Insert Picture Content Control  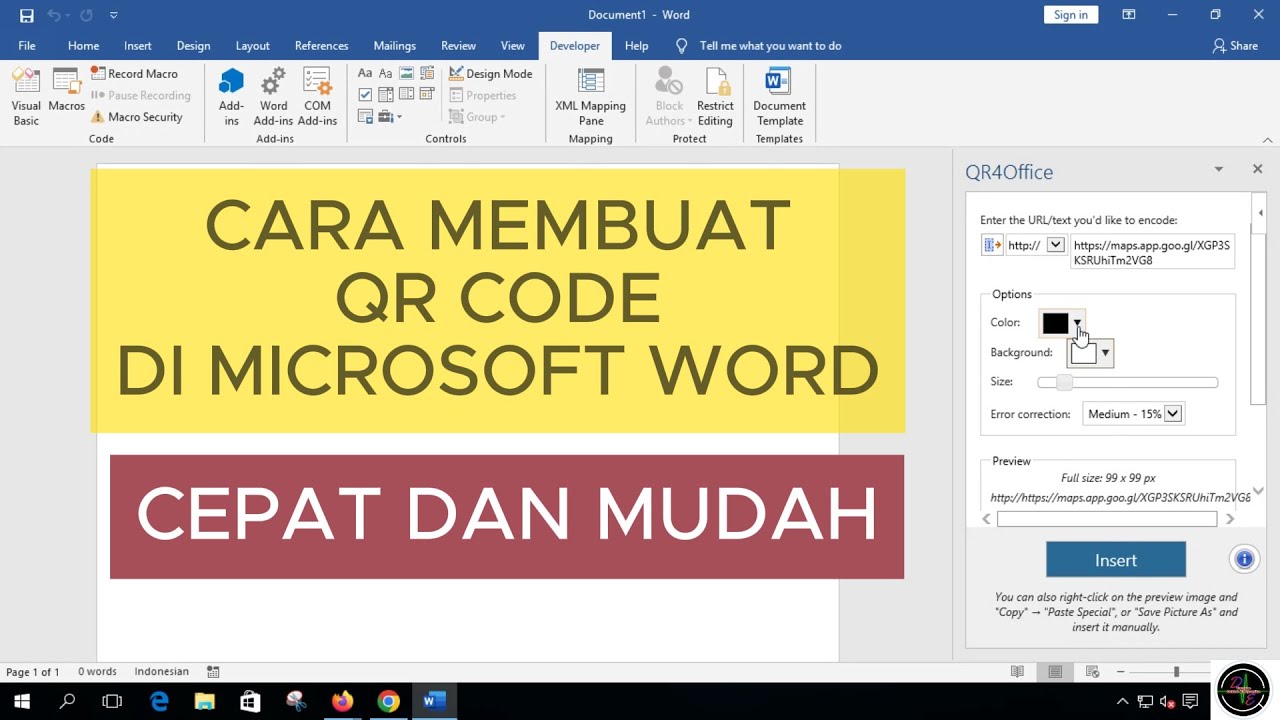click(x=407, y=74)
